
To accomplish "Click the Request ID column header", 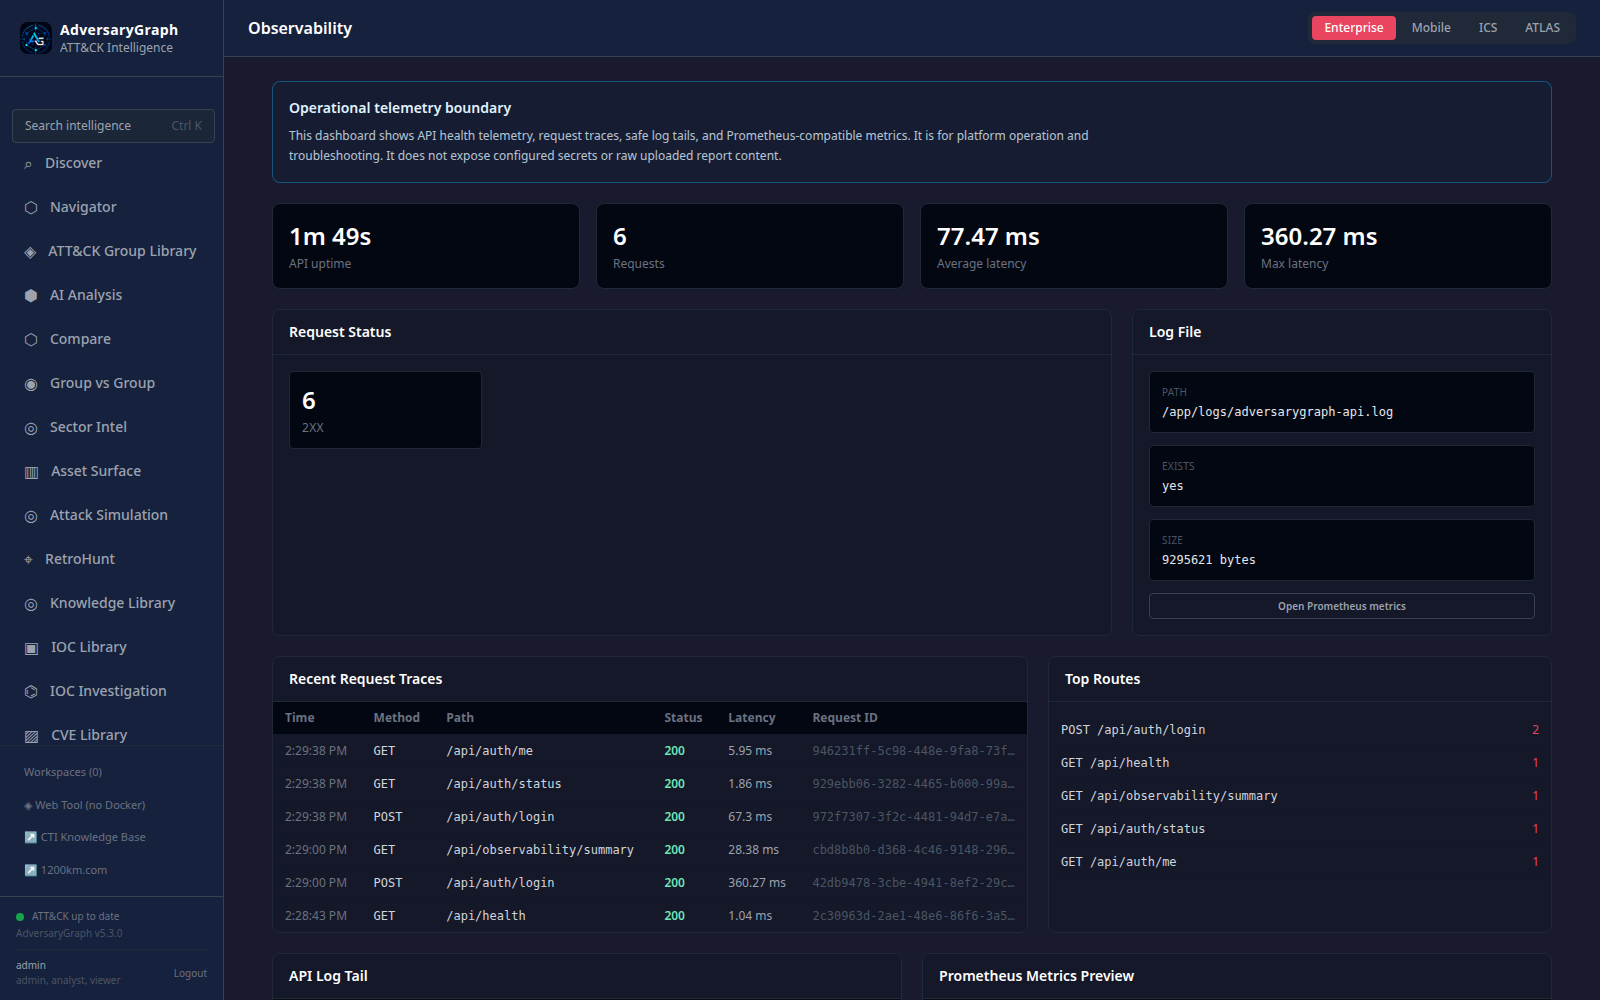I will (x=845, y=718).
